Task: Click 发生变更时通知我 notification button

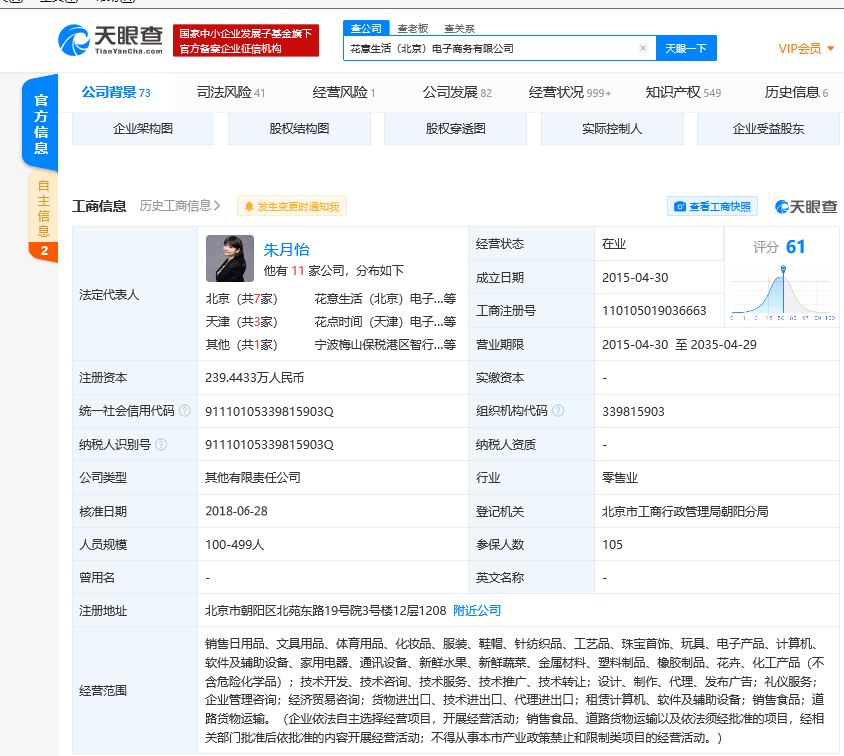Action: 292,206
